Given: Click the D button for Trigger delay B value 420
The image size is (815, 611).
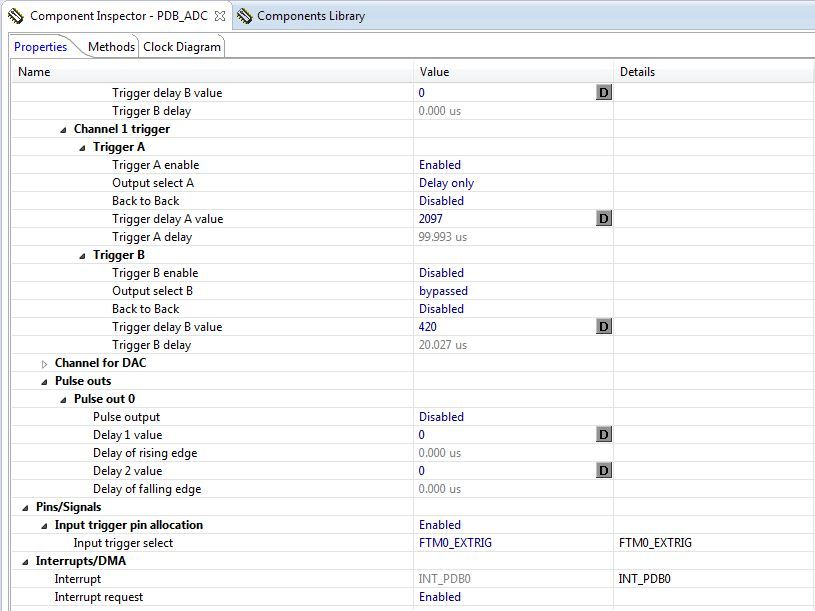Looking at the screenshot, I should pyautogui.click(x=603, y=327).
